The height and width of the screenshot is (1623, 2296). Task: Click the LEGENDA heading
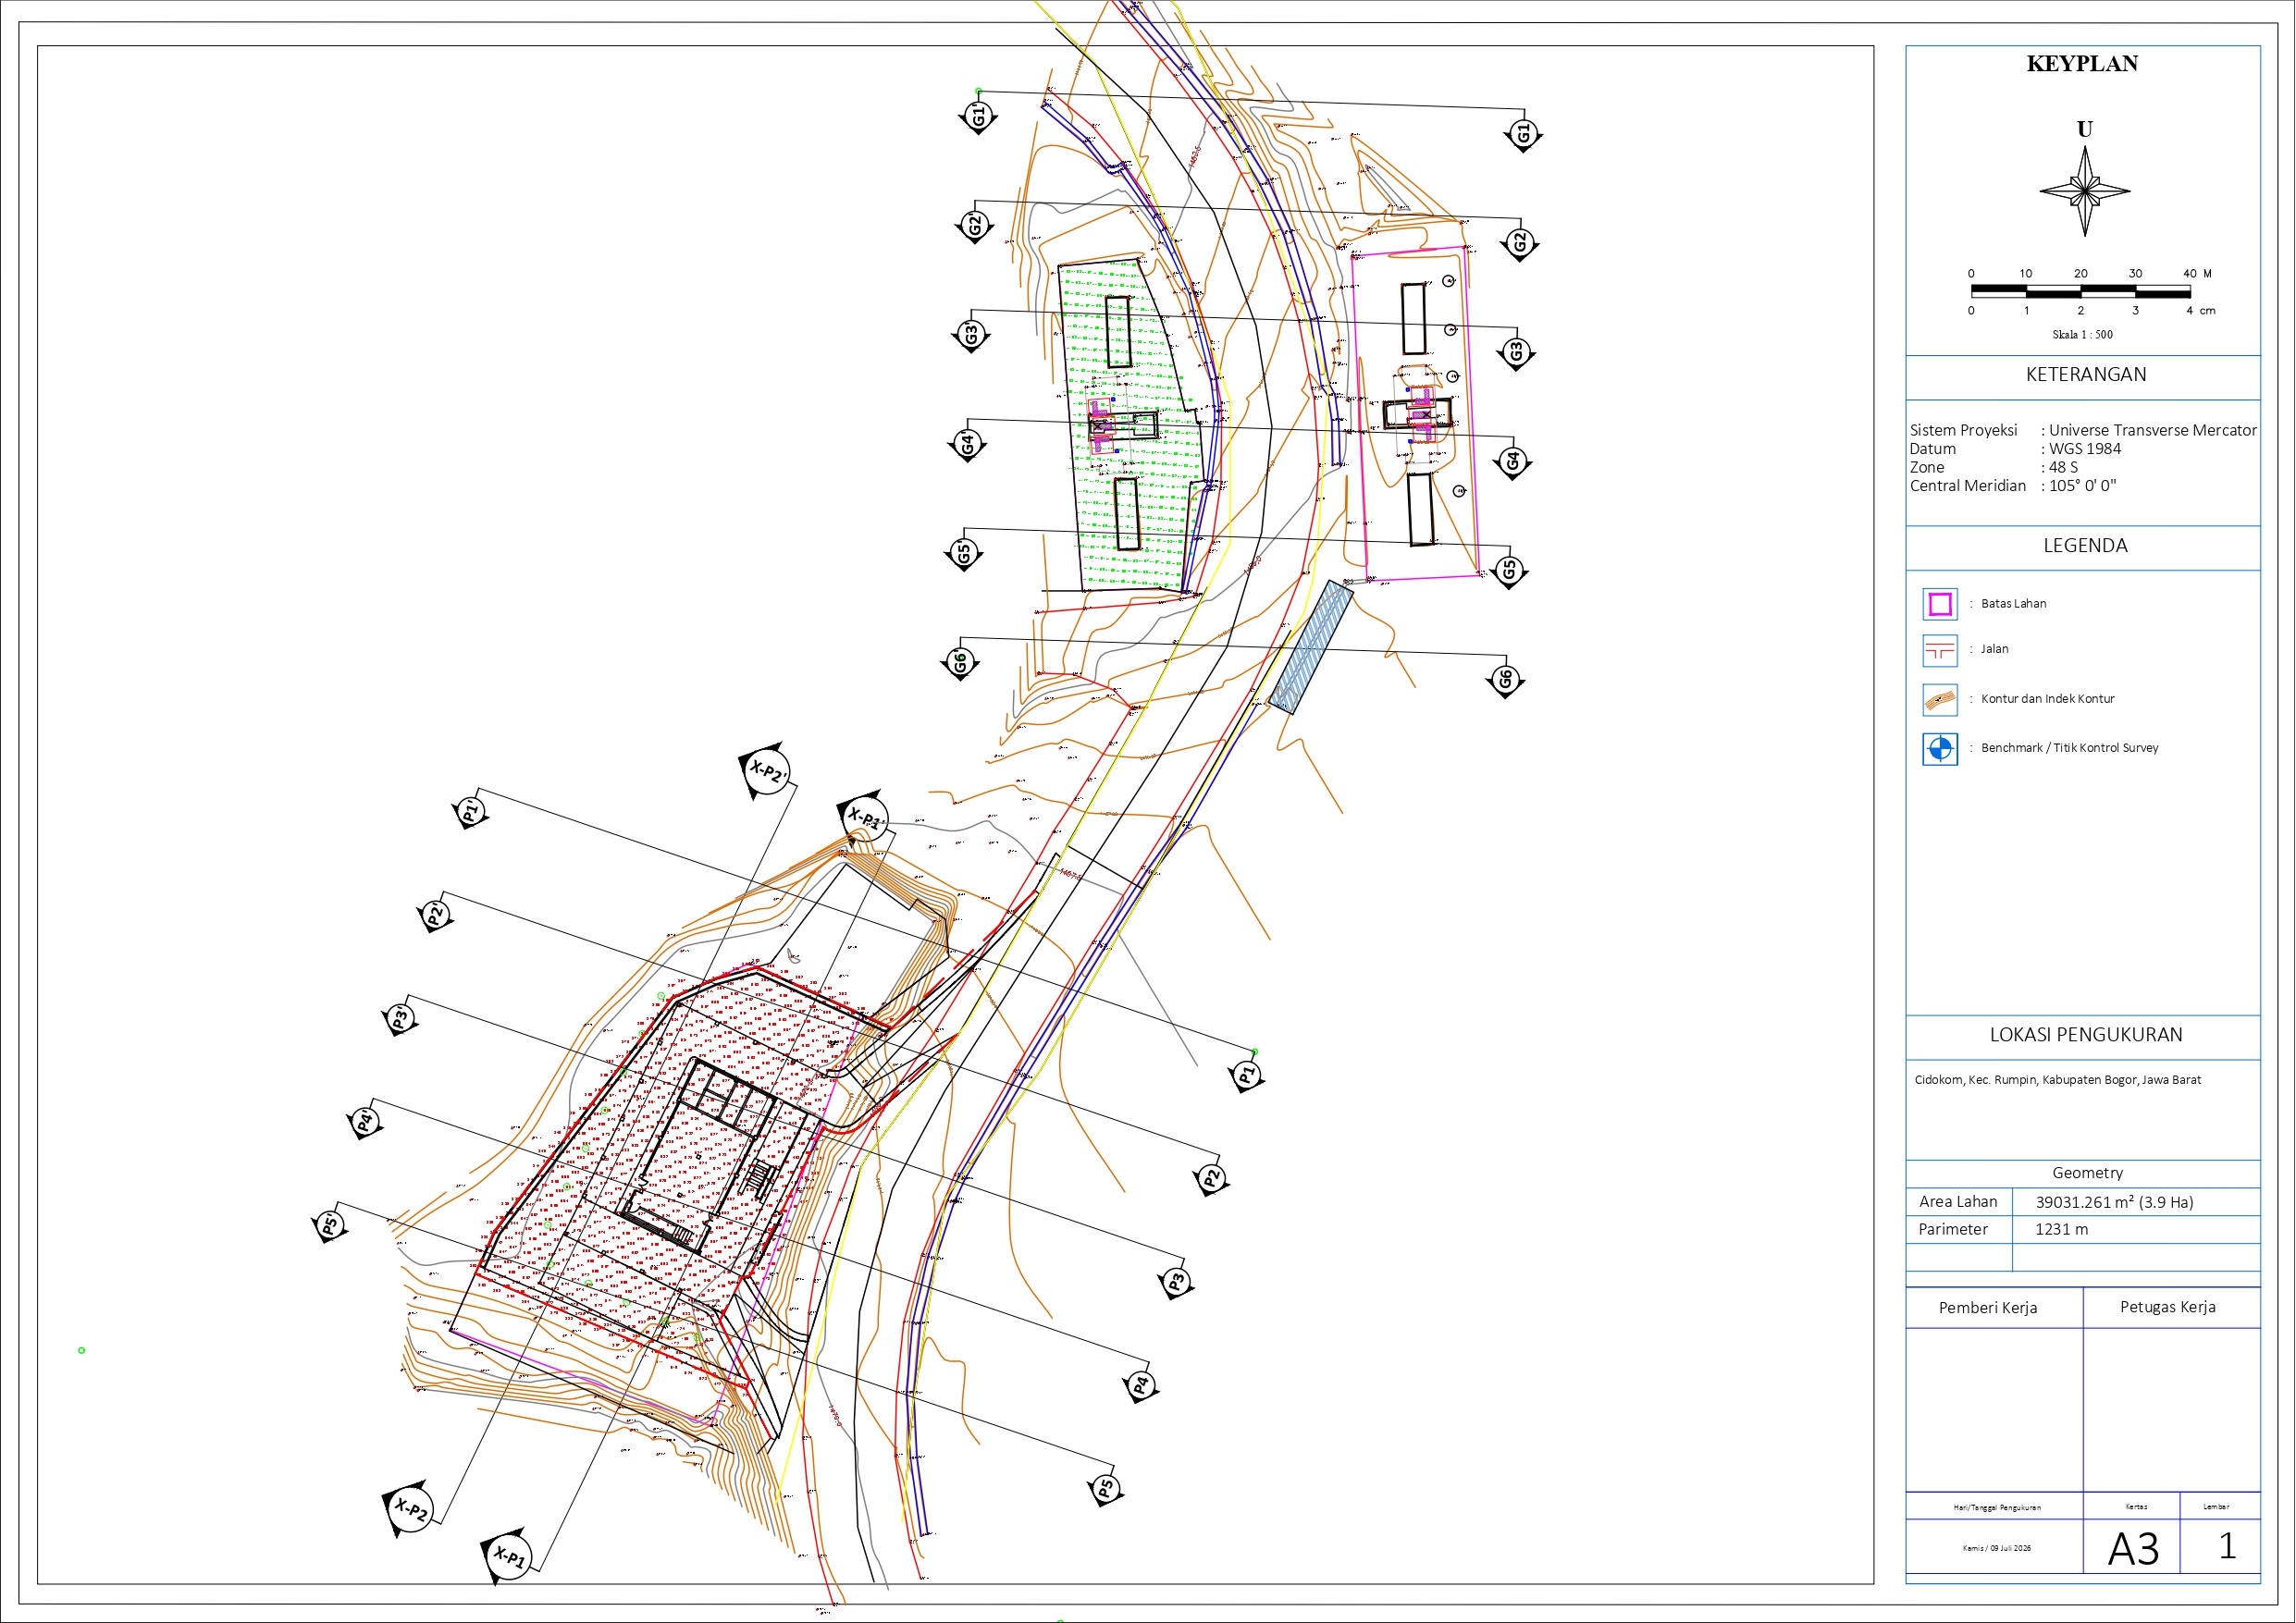[x=2085, y=546]
